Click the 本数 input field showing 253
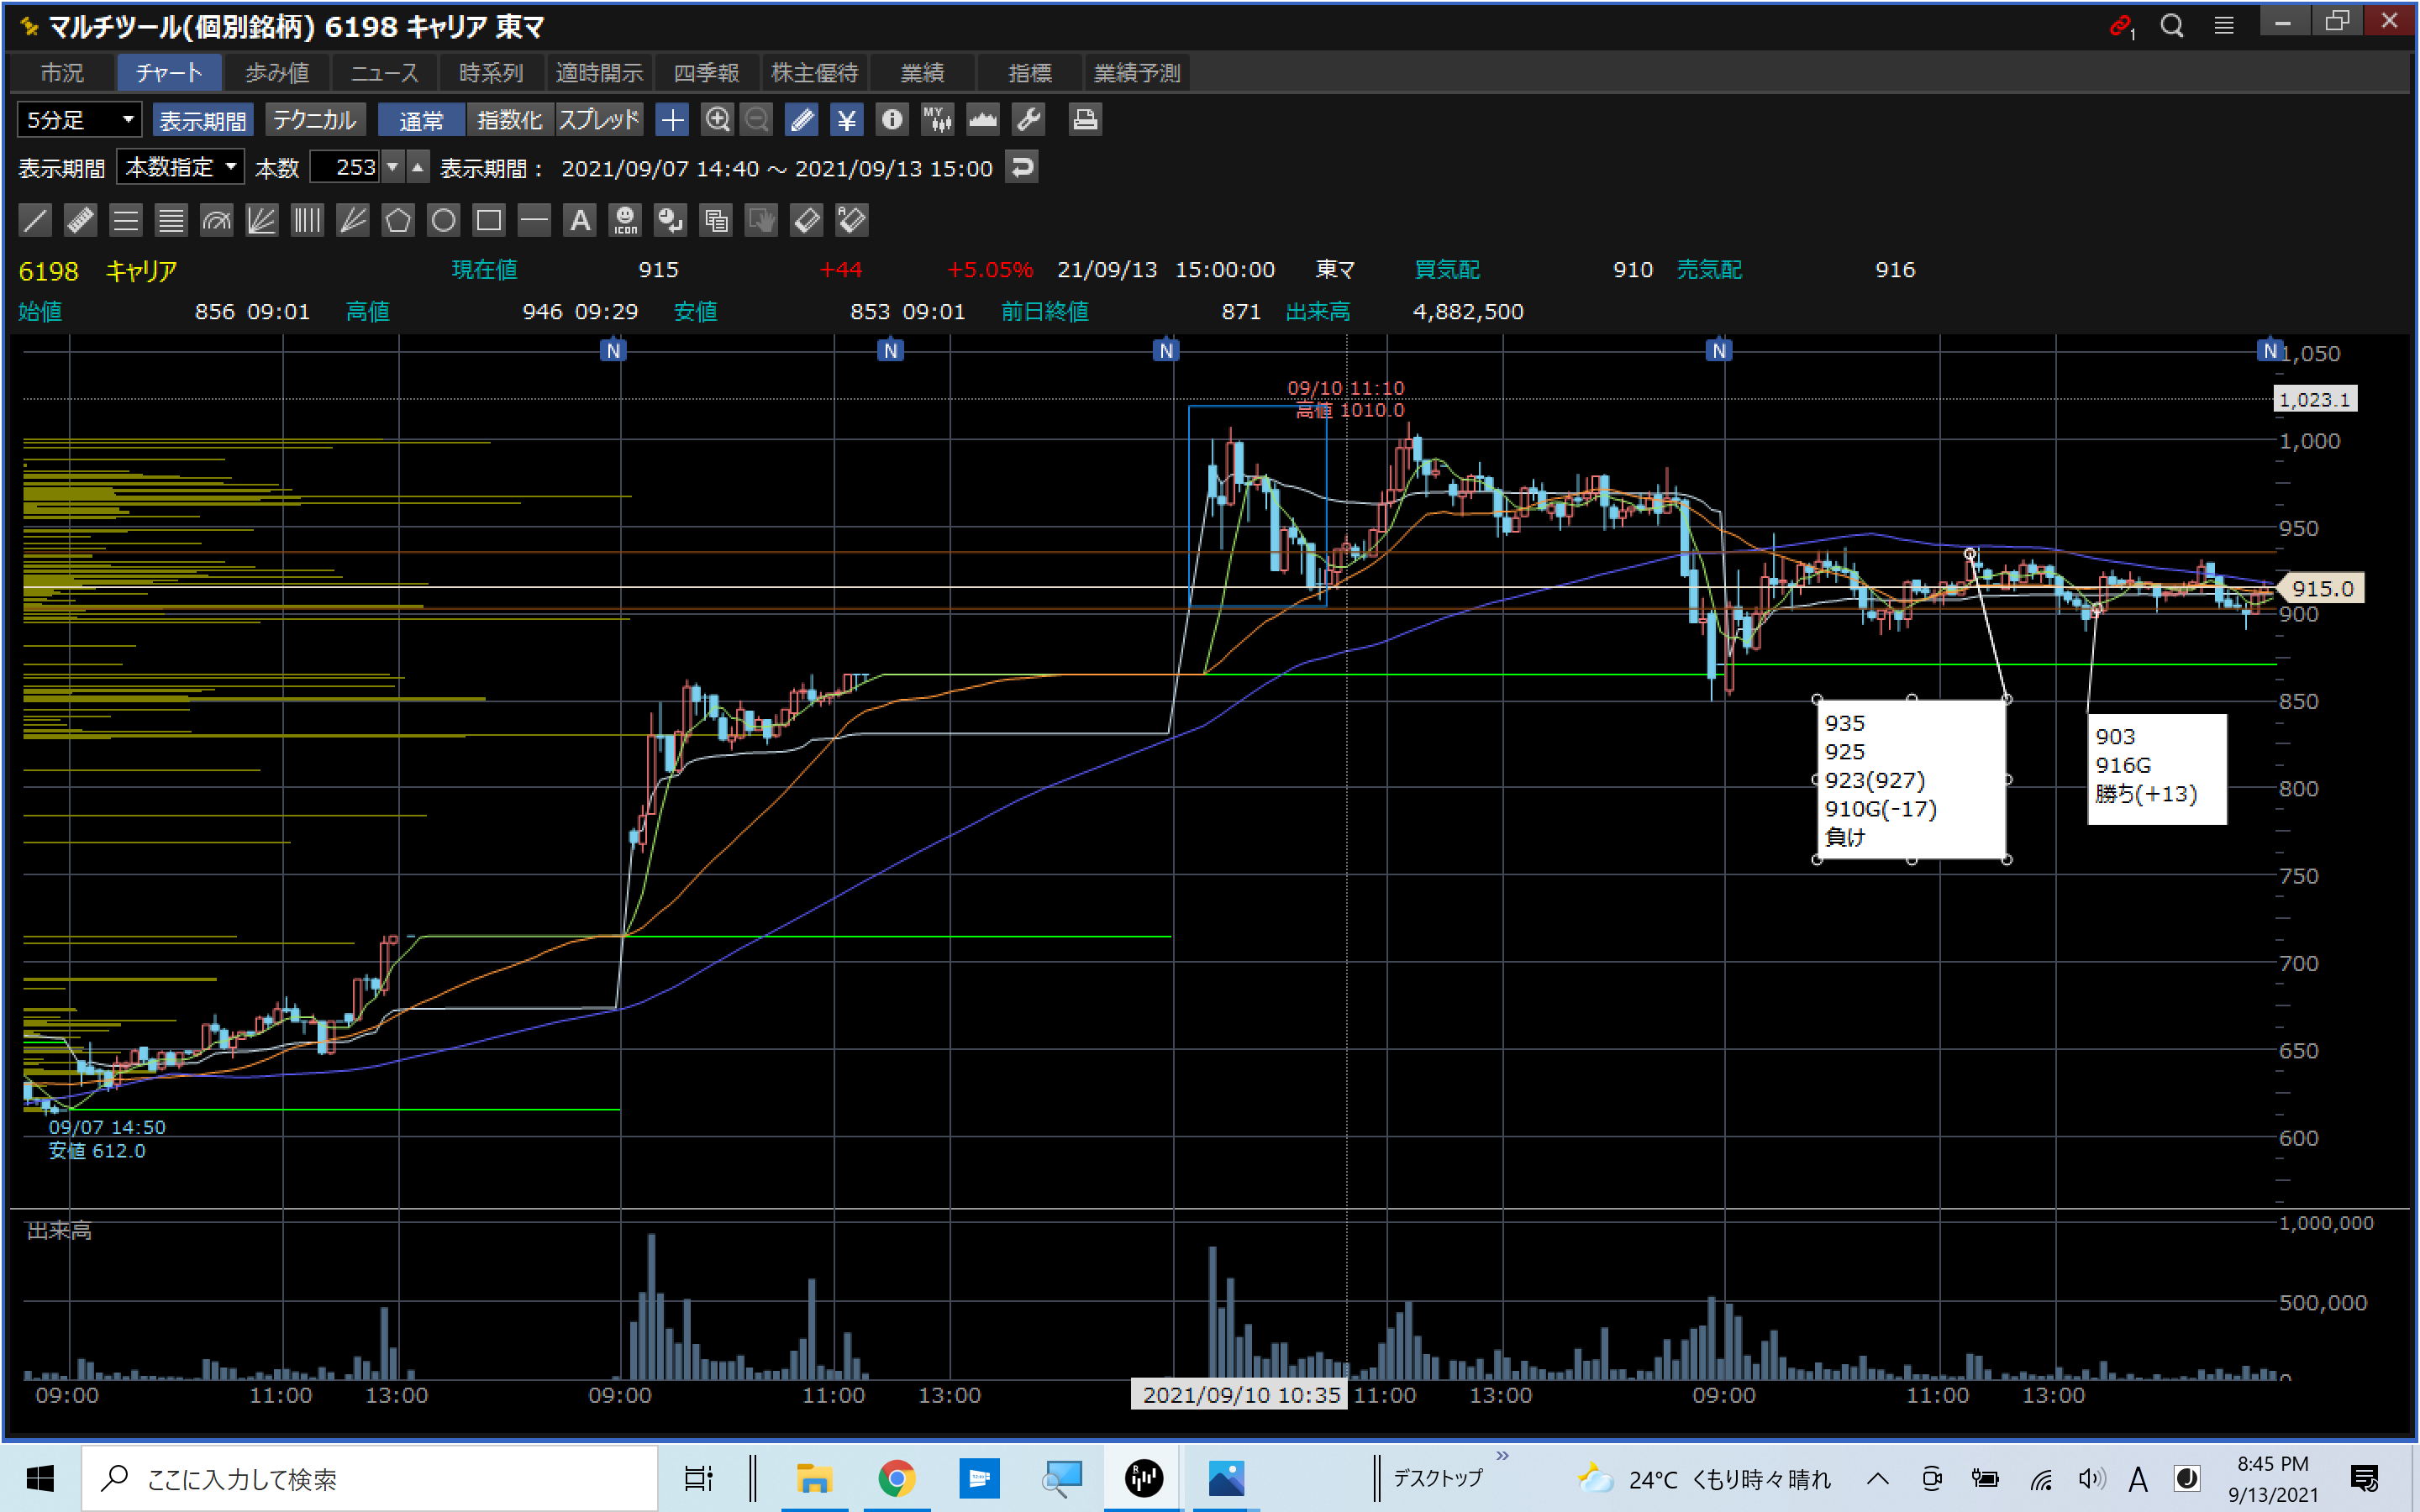Viewport: 2420px width, 1512px height. (x=345, y=167)
